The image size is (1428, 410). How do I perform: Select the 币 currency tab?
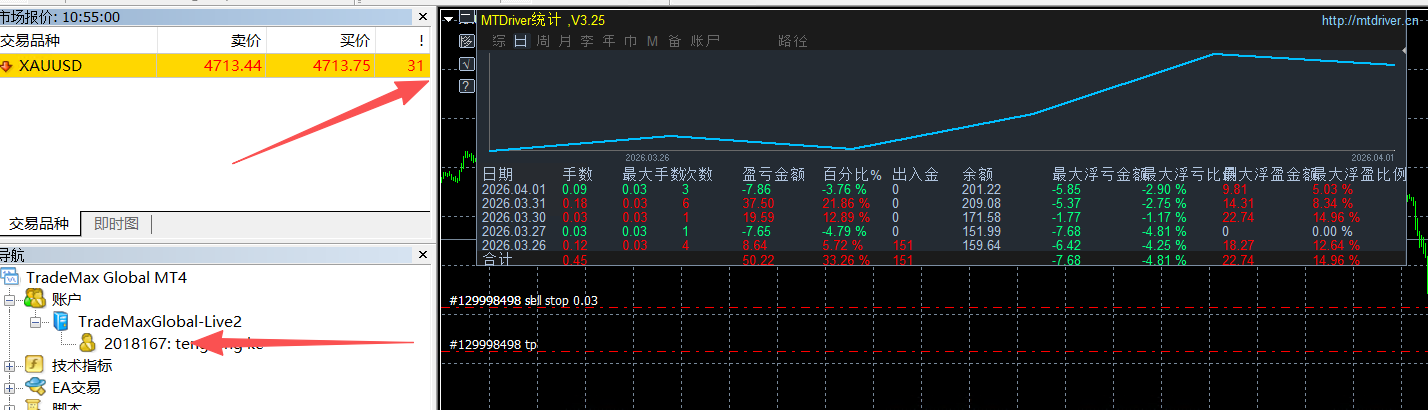pos(630,41)
